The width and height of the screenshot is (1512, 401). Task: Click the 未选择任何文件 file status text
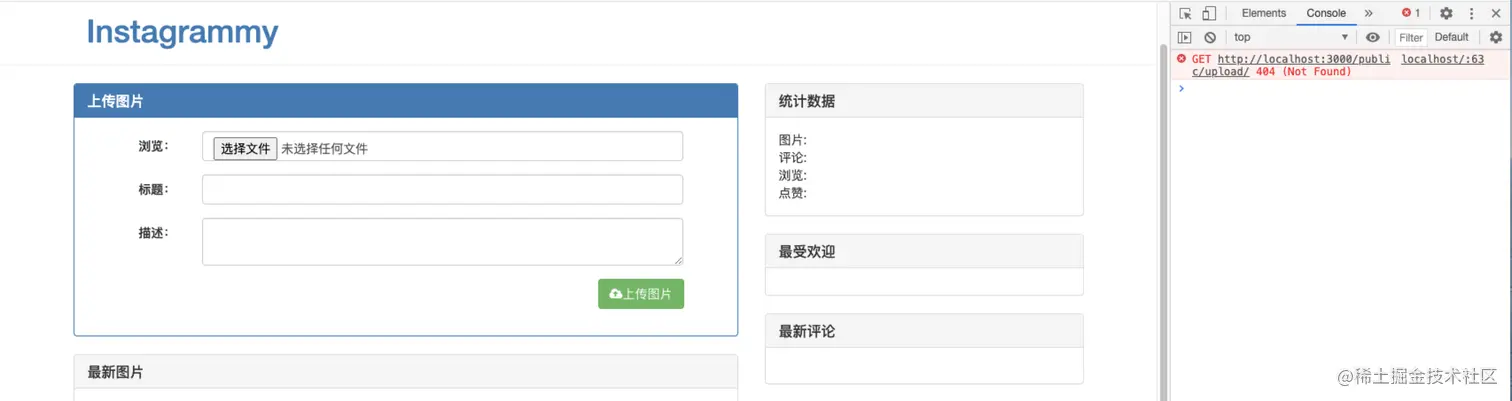coord(325,148)
